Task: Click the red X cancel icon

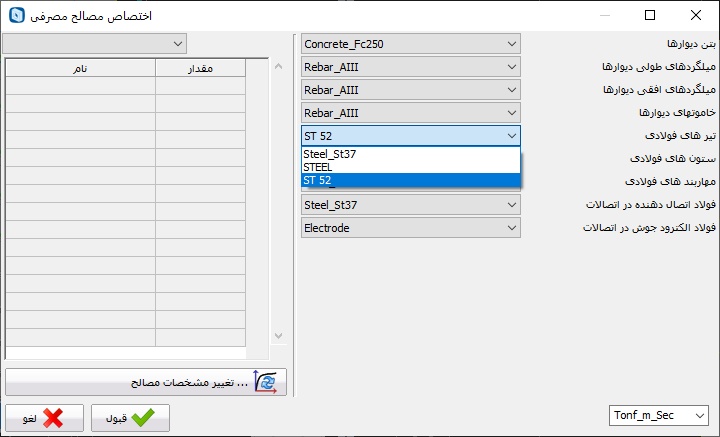Action: click(53, 418)
